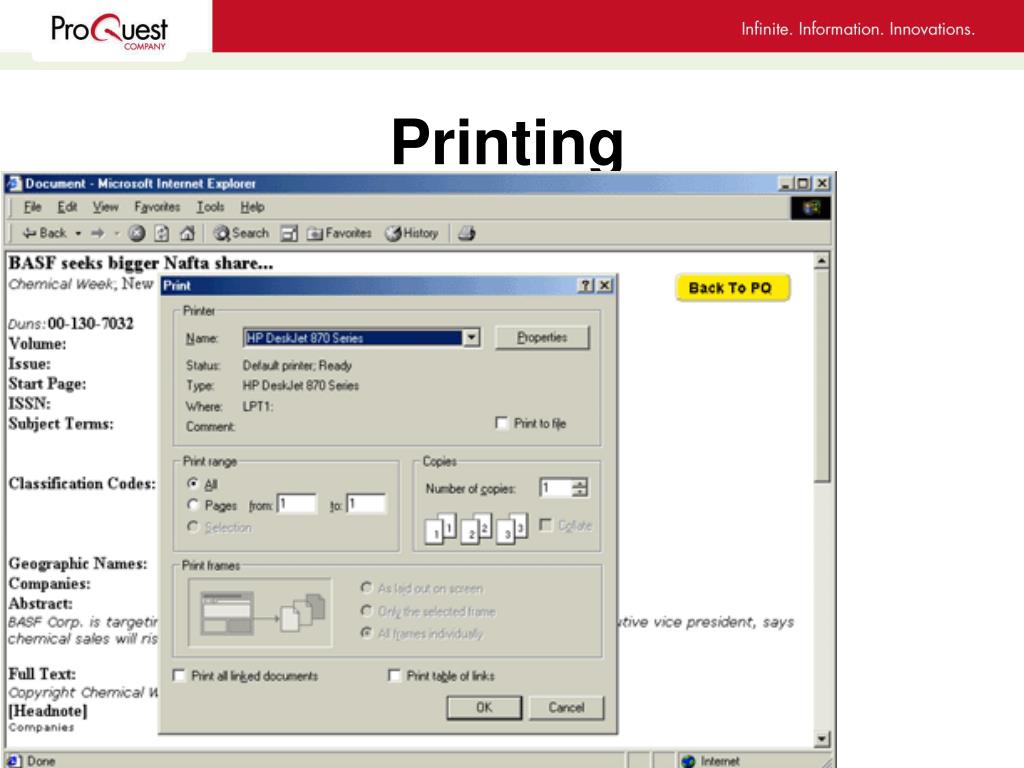Screen dimensions: 1024x768
Task: Click the print frames layout preview image
Action: pyautogui.click(x=260, y=612)
